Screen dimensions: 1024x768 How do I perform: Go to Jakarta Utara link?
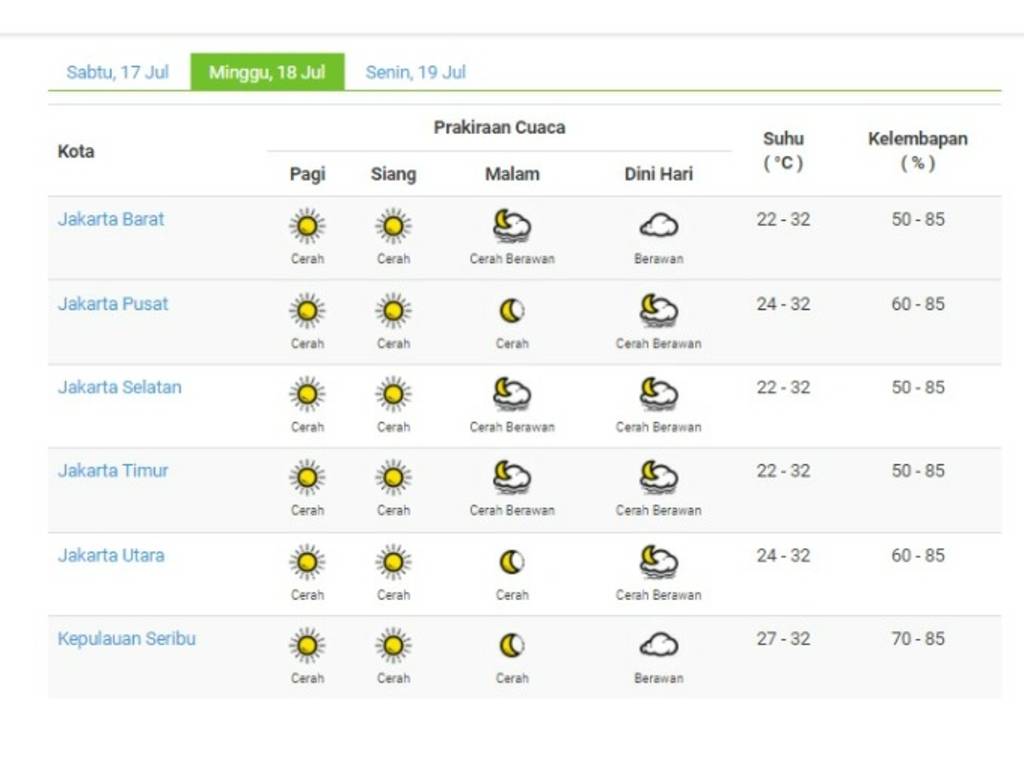(x=111, y=555)
